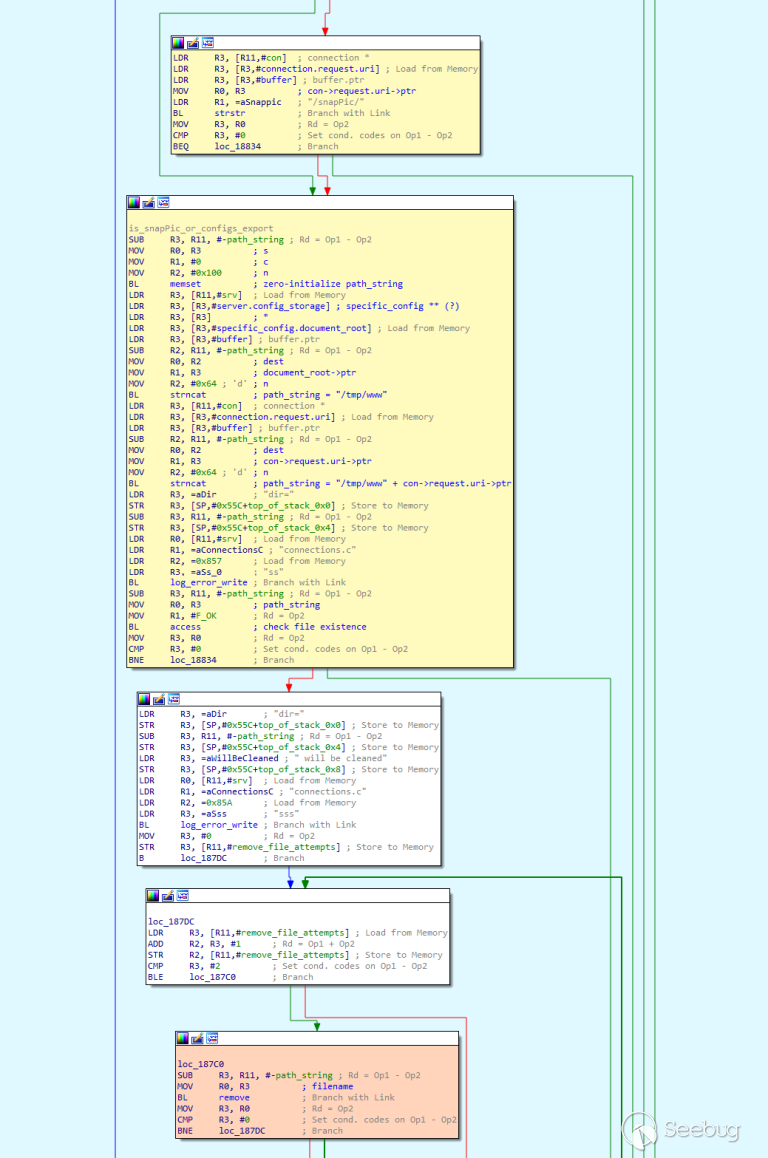
Task: Click =0x857 operand
Action: [x=206, y=561]
